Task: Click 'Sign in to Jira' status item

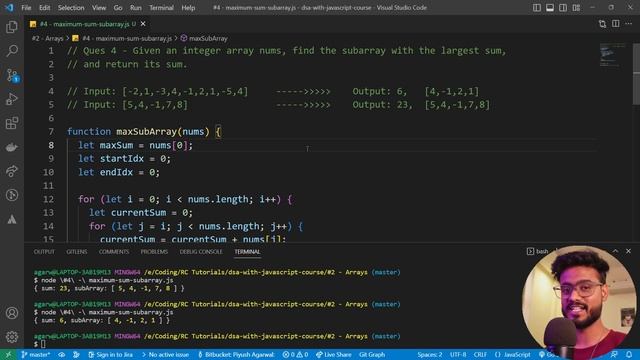Action: [111, 355]
